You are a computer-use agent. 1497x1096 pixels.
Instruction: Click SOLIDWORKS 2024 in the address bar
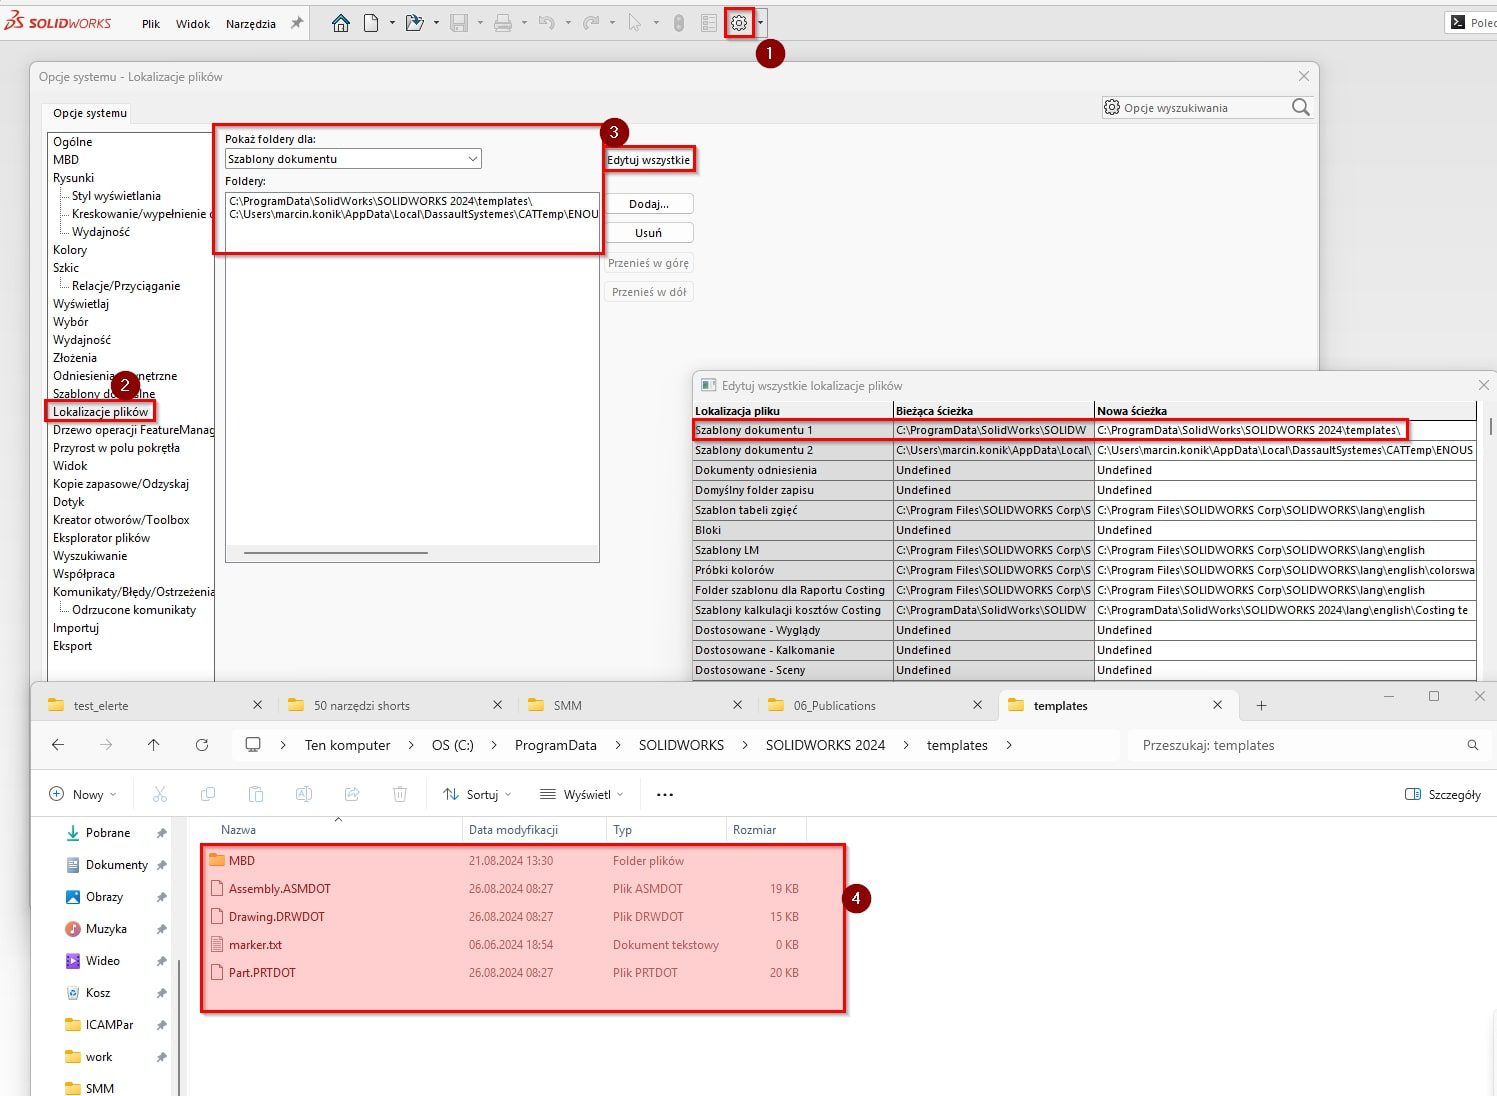click(x=826, y=745)
